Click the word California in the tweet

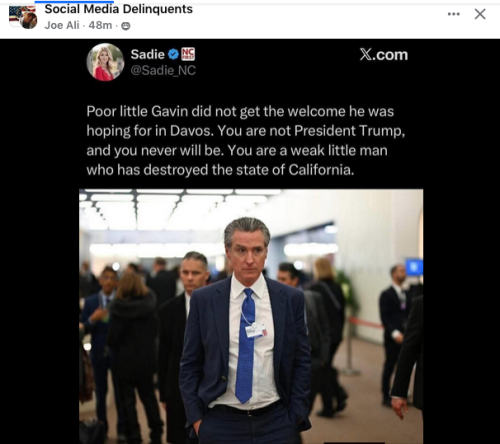(321, 170)
